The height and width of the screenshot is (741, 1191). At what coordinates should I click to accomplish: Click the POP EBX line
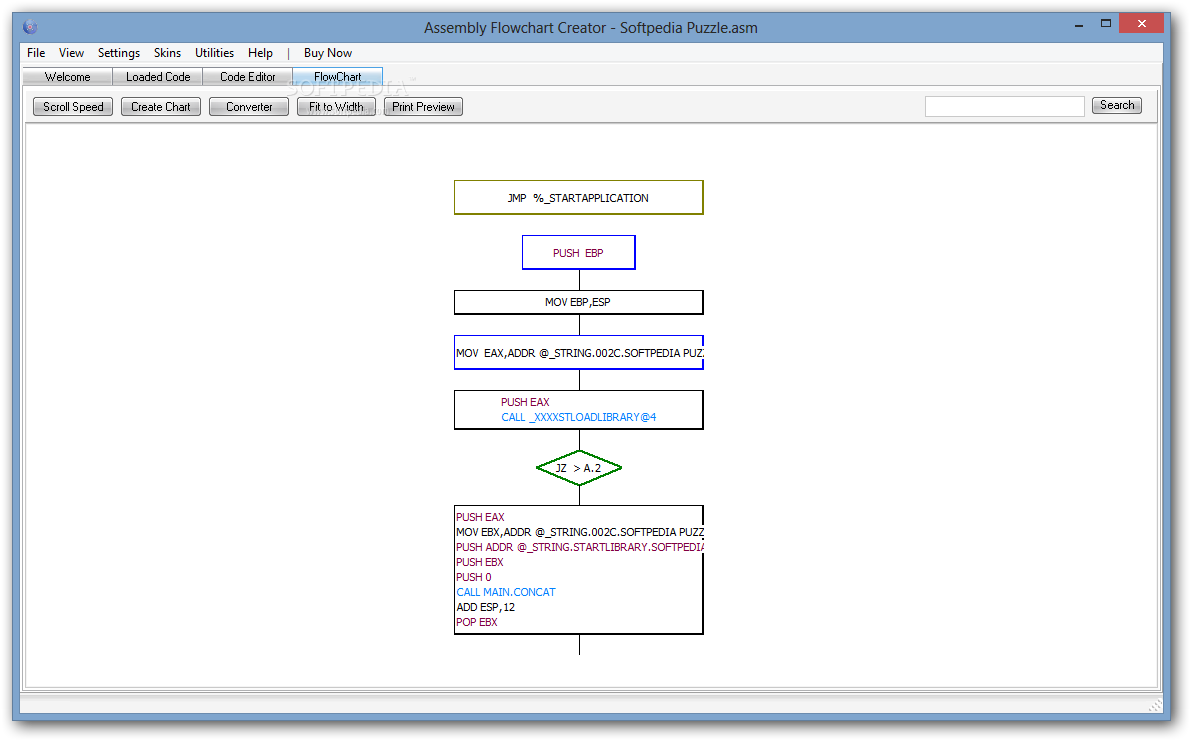pos(477,623)
